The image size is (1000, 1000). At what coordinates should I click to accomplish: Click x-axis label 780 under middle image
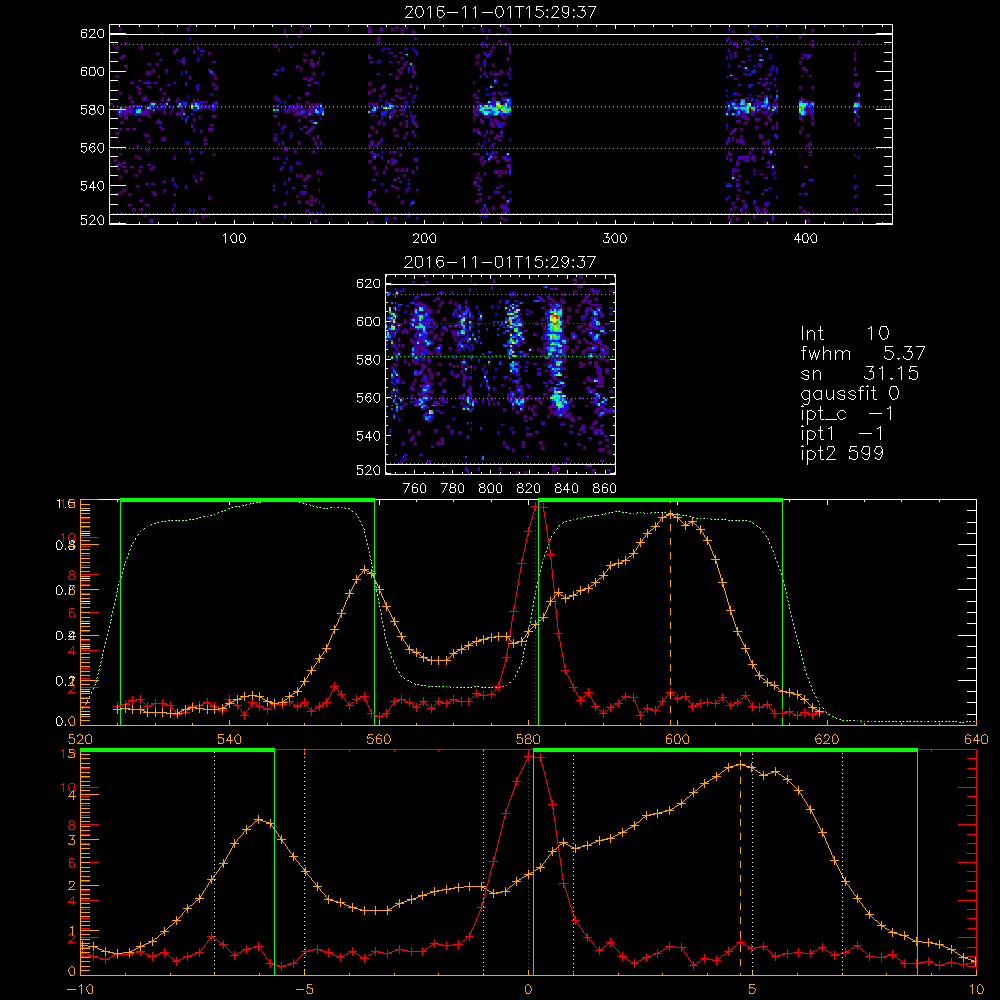pos(453,489)
